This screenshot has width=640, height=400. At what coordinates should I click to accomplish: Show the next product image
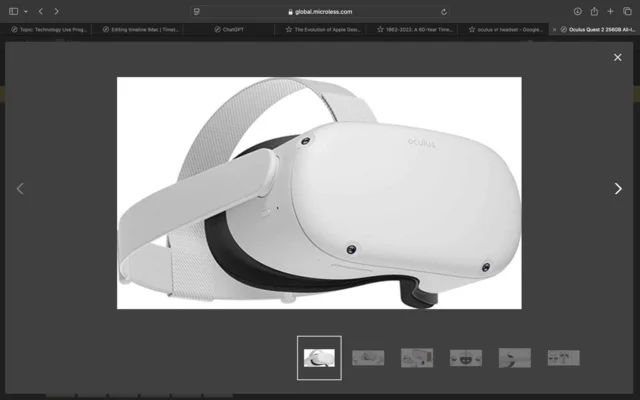coord(618,189)
